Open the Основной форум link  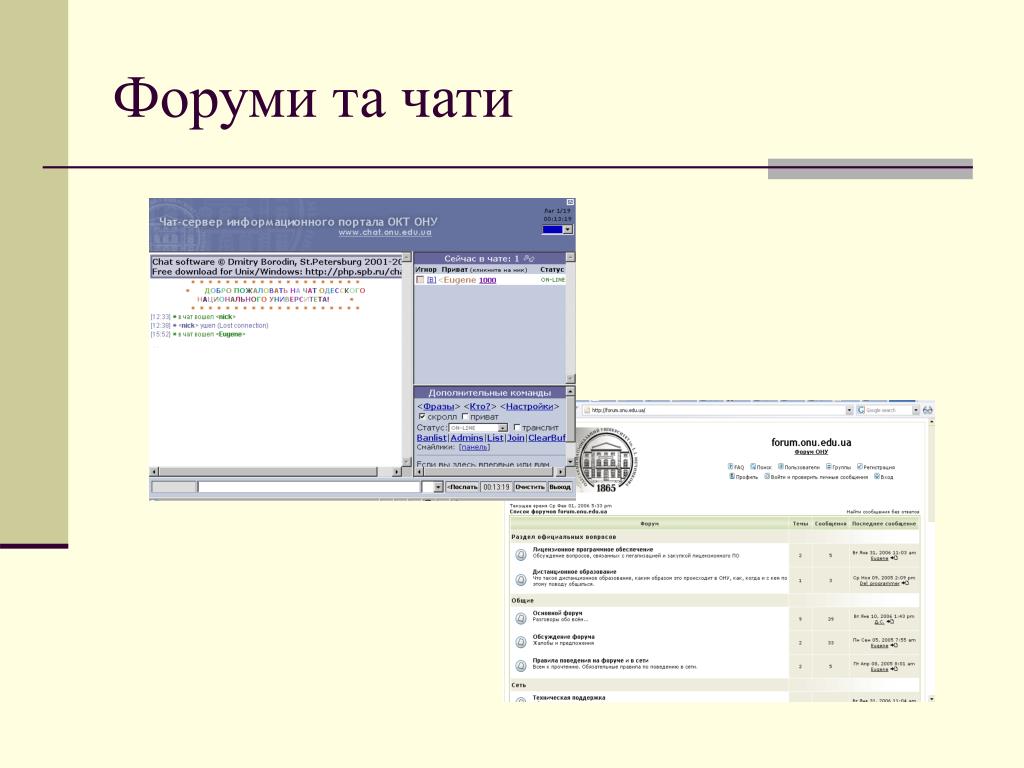(558, 613)
